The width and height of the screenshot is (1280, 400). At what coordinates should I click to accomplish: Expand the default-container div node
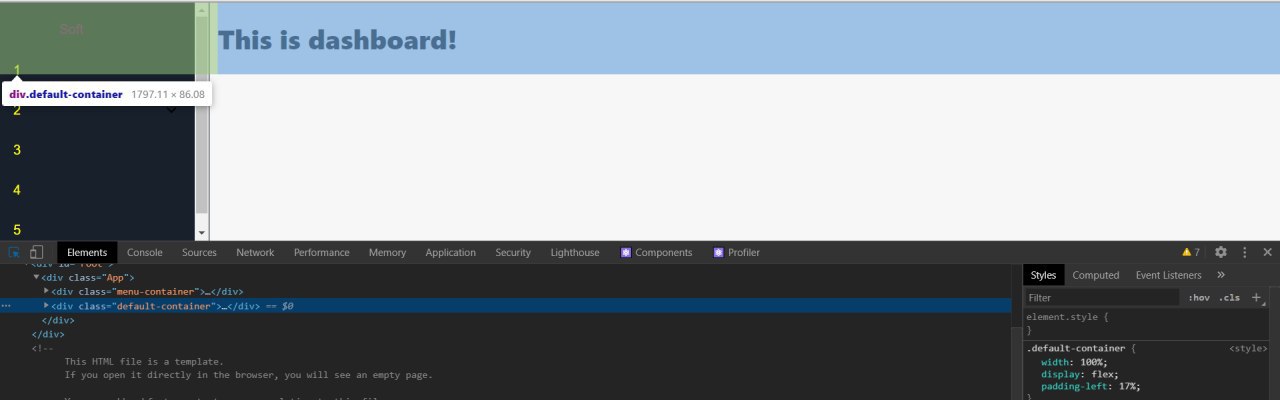(x=47, y=305)
